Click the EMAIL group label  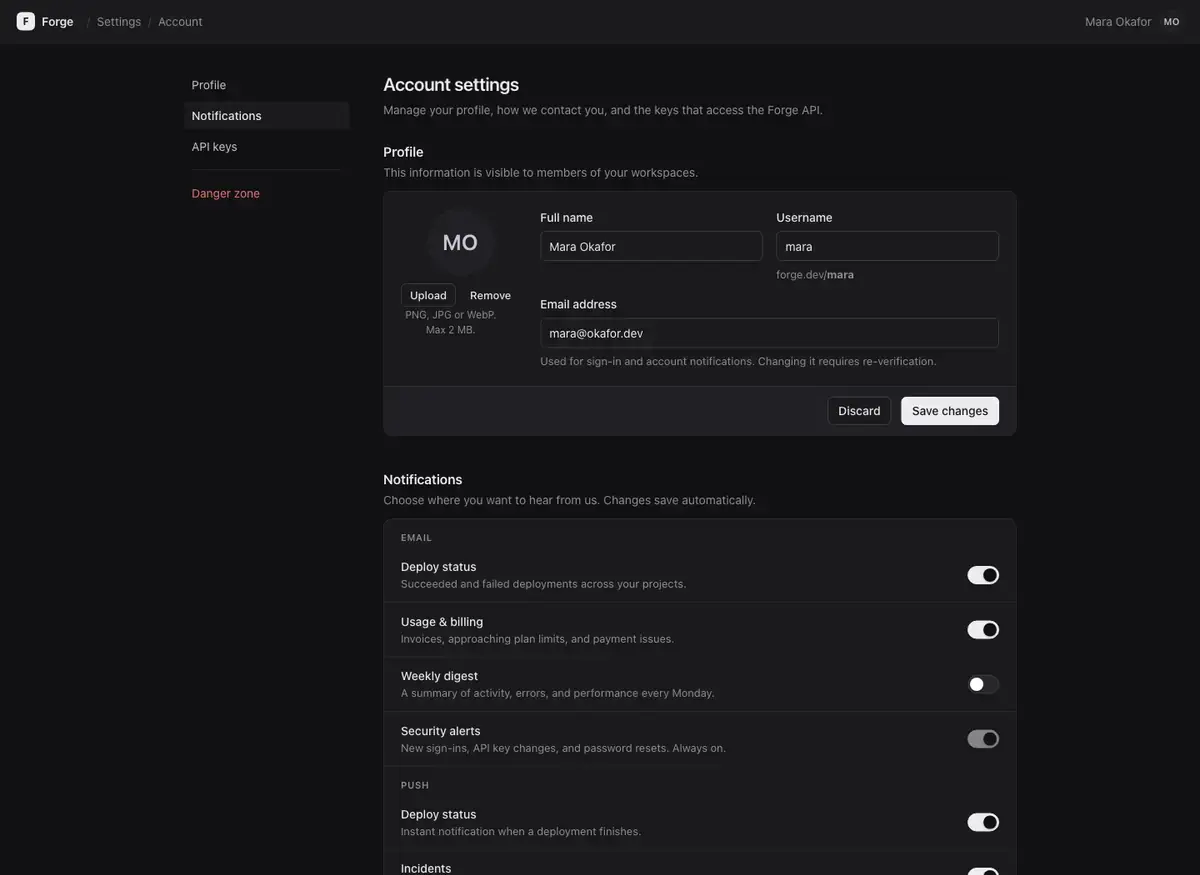tap(416, 538)
